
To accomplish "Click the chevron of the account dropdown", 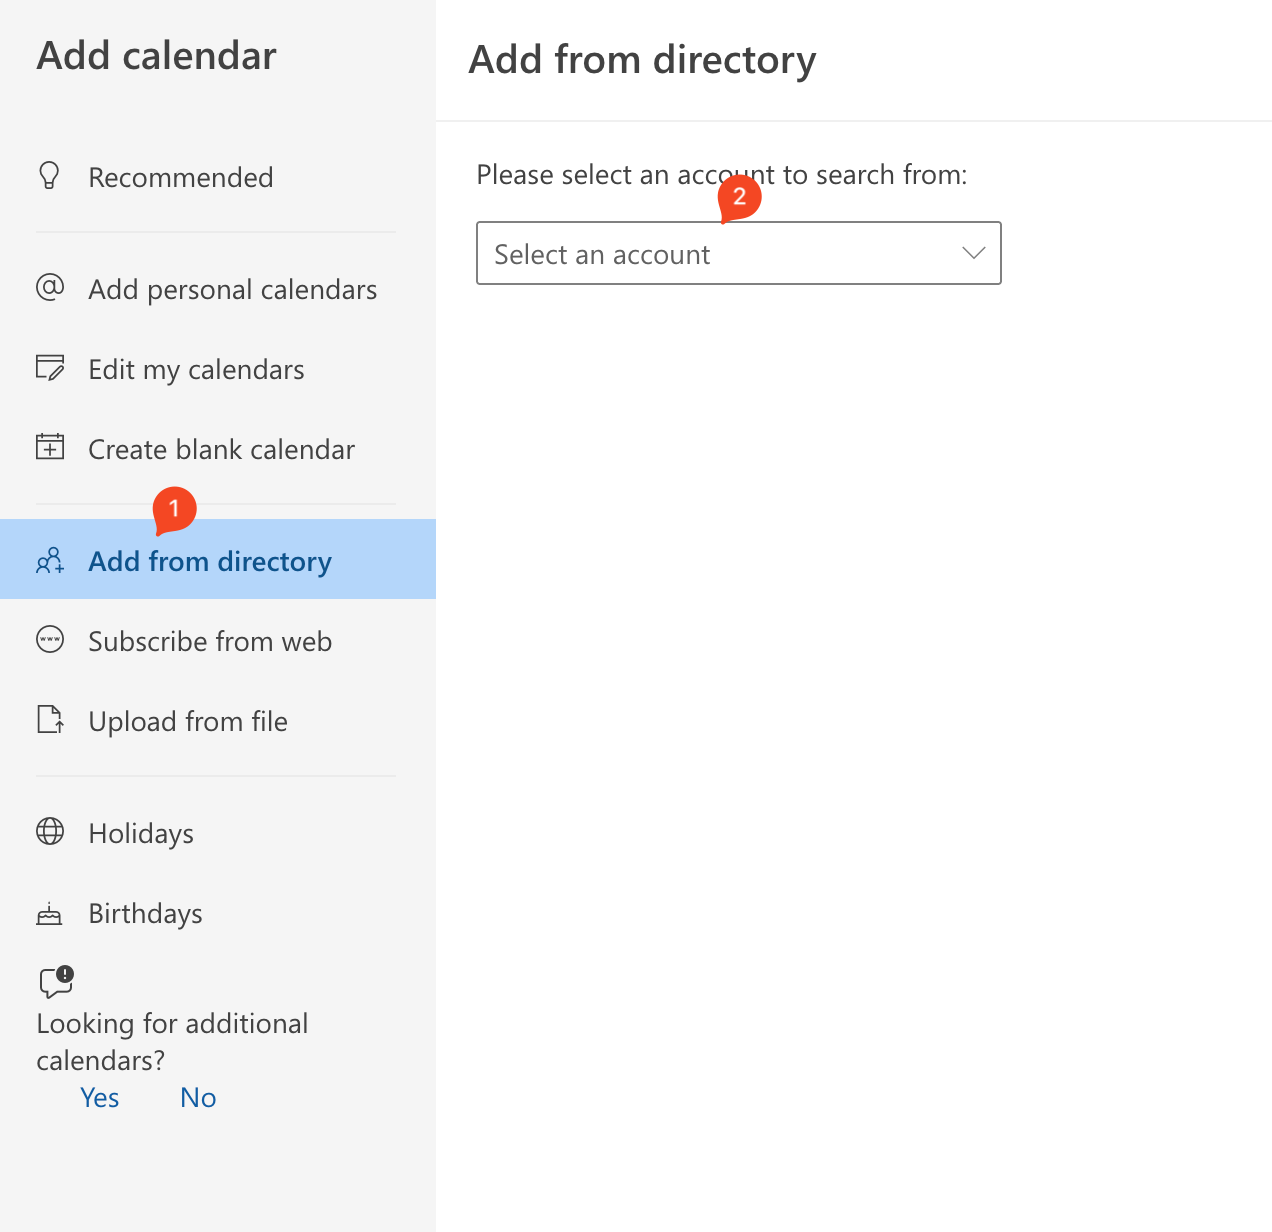I will point(974,253).
